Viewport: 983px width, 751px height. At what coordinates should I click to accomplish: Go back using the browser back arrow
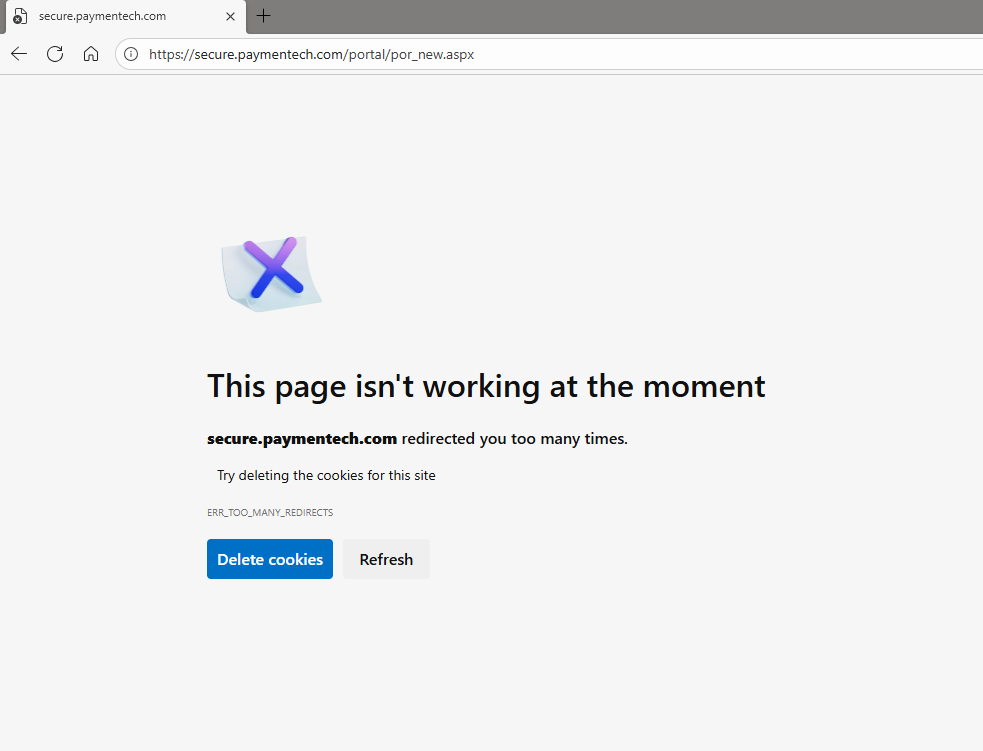pos(19,54)
